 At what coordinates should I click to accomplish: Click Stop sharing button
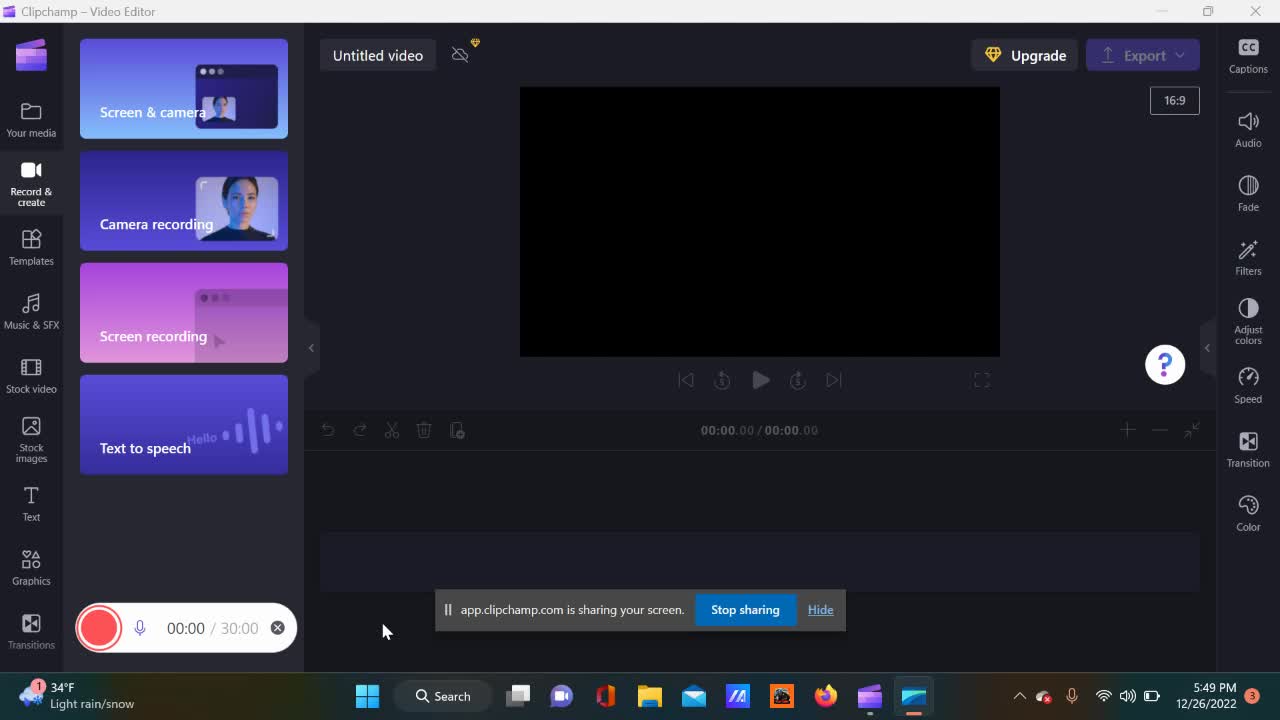(x=745, y=610)
